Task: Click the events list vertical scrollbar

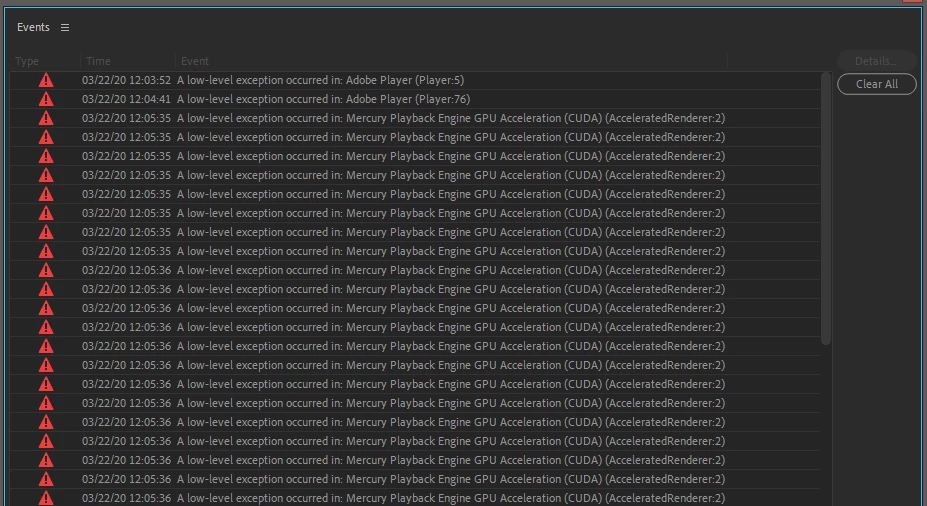Action: pyautogui.click(x=826, y=208)
